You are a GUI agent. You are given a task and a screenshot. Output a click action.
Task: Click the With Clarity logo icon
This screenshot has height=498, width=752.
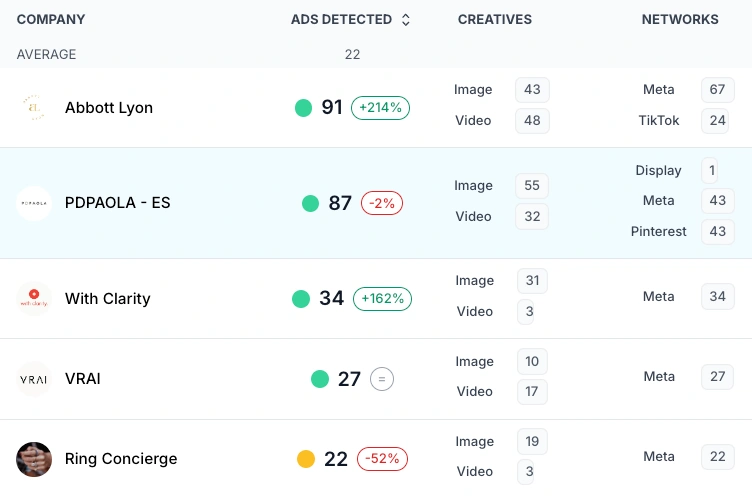(34, 298)
